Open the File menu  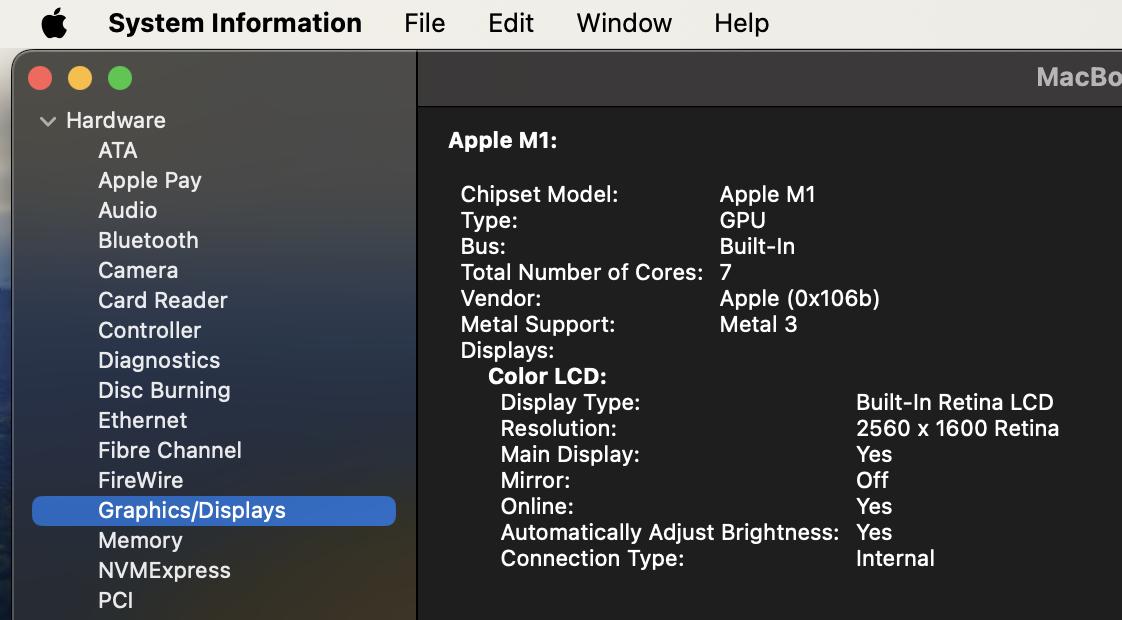[x=424, y=23]
